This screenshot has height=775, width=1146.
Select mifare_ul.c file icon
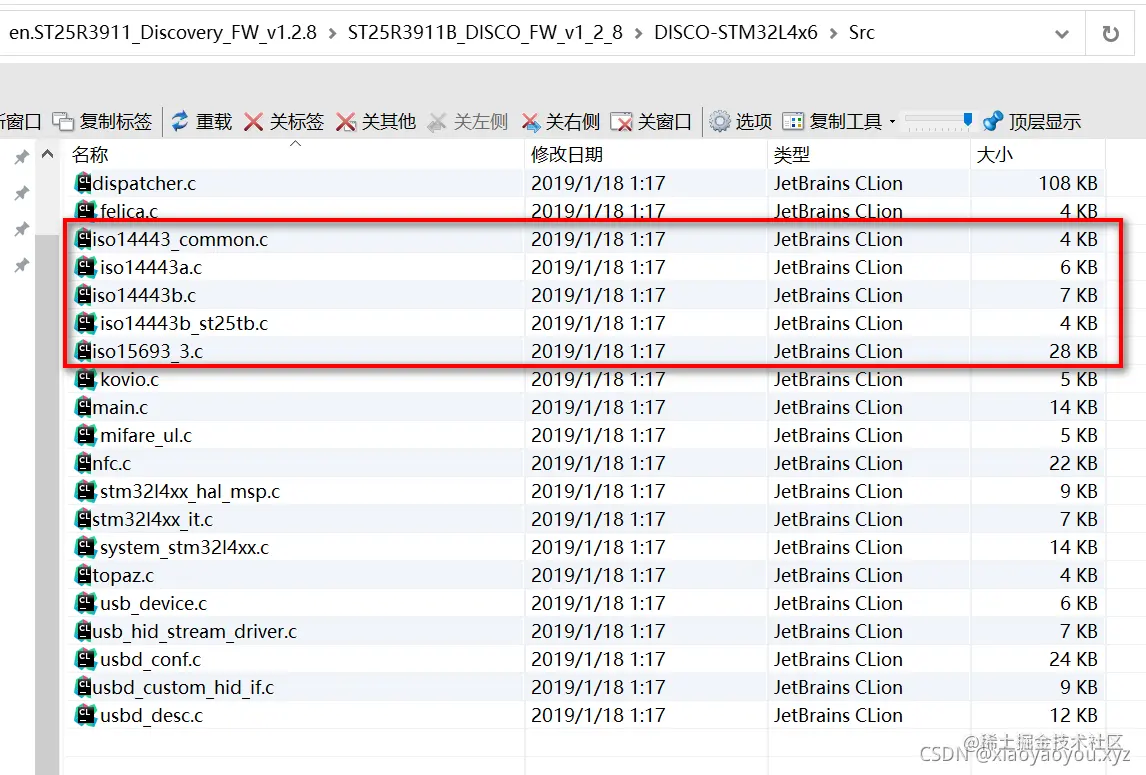pos(86,435)
